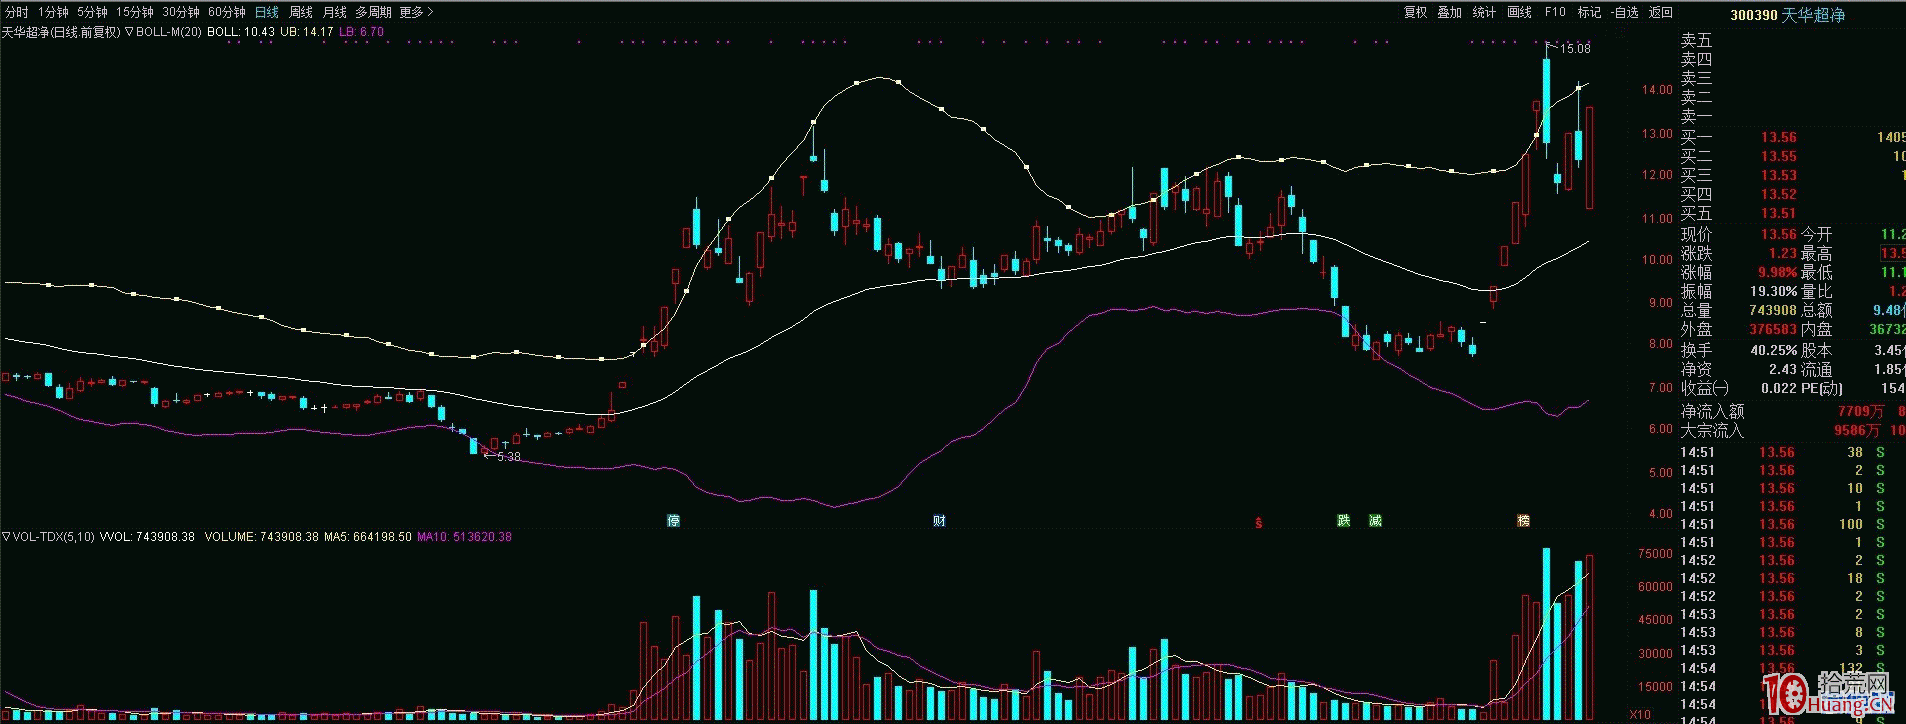Screen dimensions: 1906x724
Task: Select the 日线 daily chart tab
Action: [x=267, y=12]
